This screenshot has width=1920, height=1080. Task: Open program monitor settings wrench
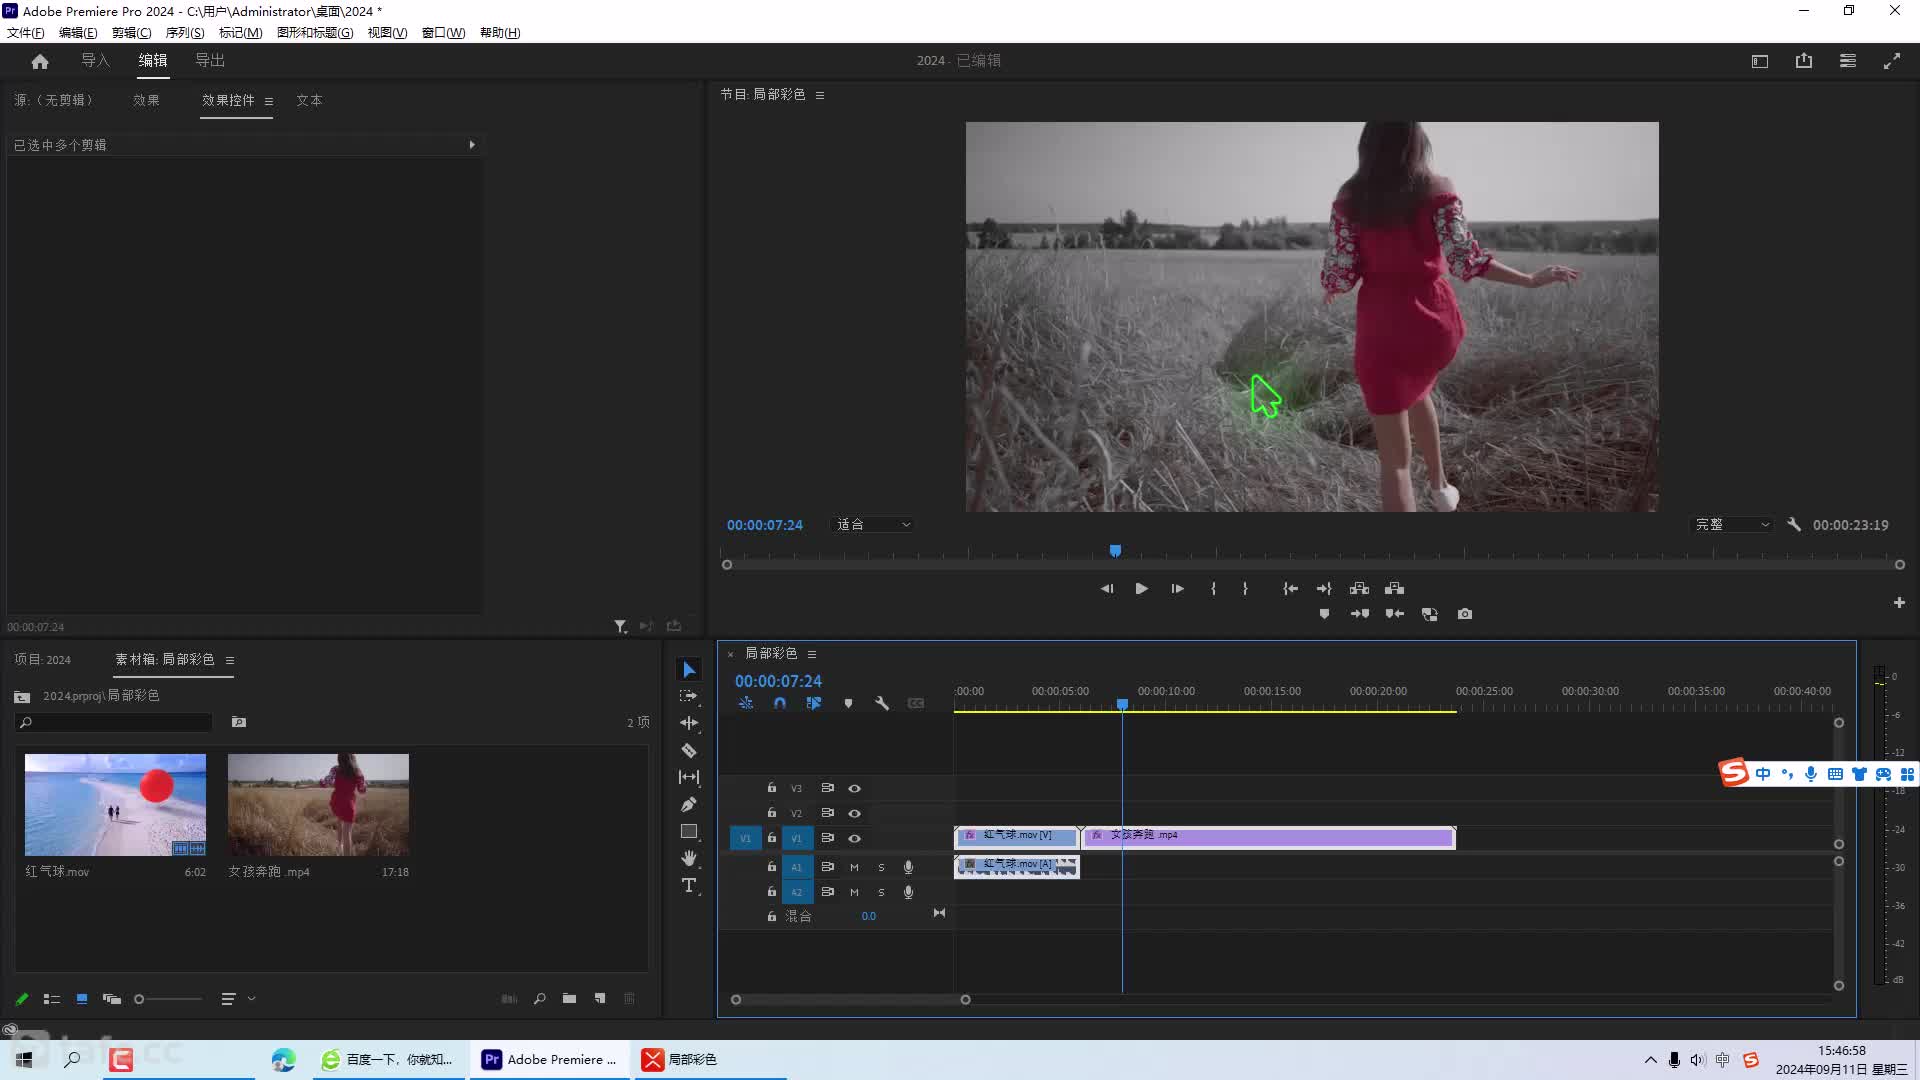tap(1794, 524)
